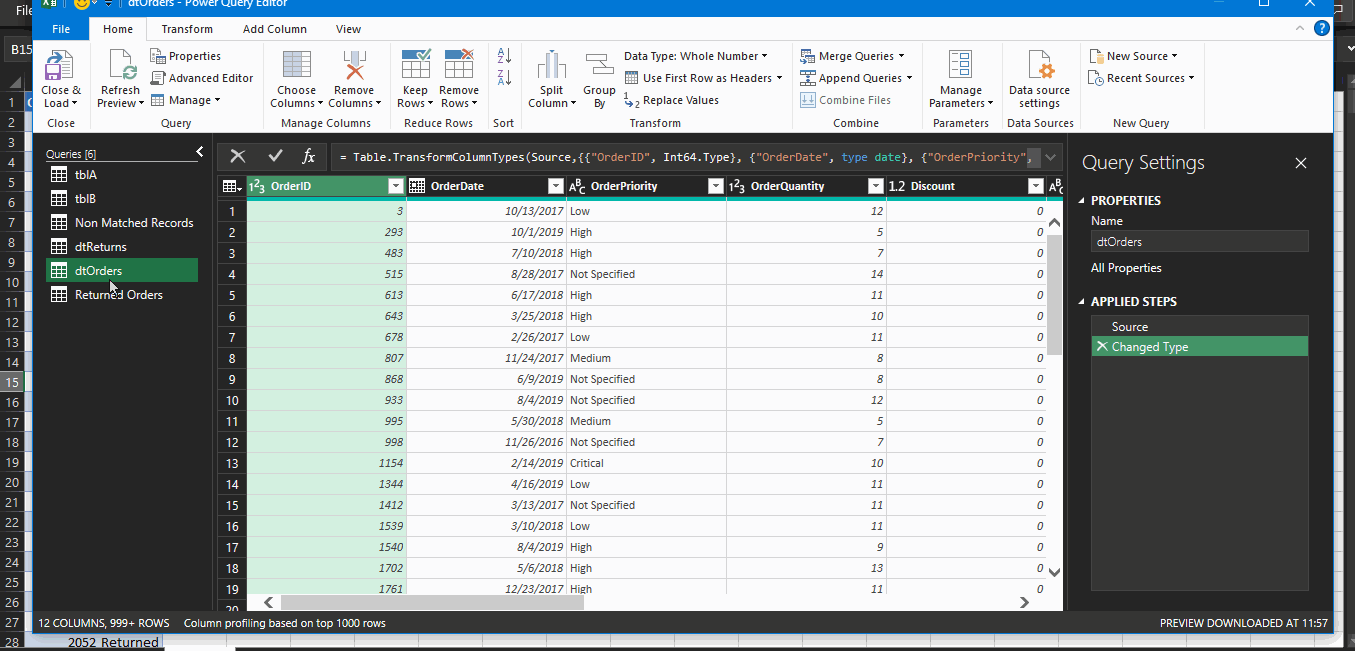Select the Returned Orders query
Screen dimensions: 1355x651
pos(122,295)
